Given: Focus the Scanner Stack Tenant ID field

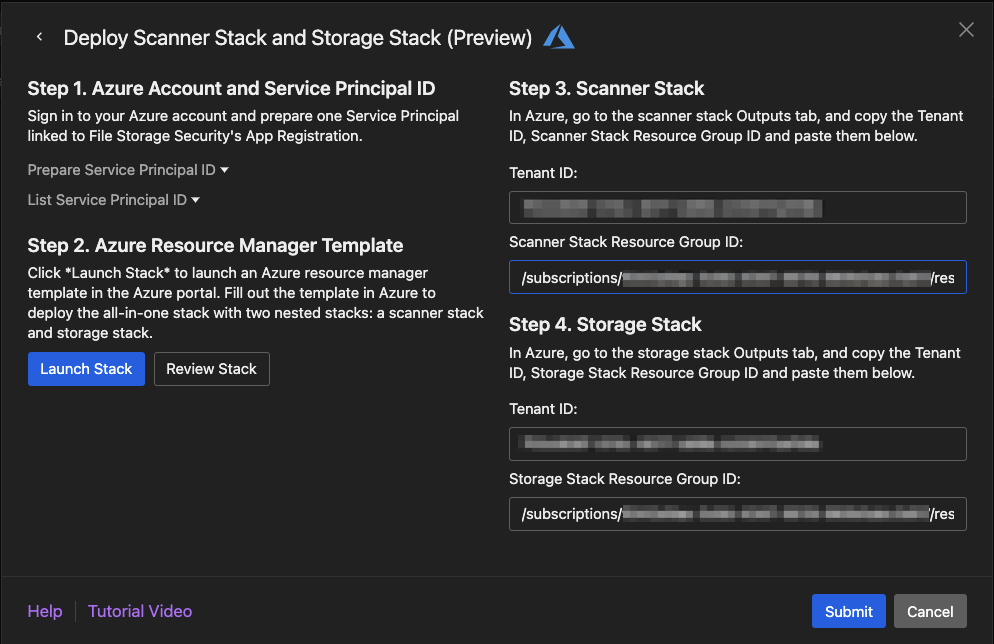Looking at the screenshot, I should (737, 208).
